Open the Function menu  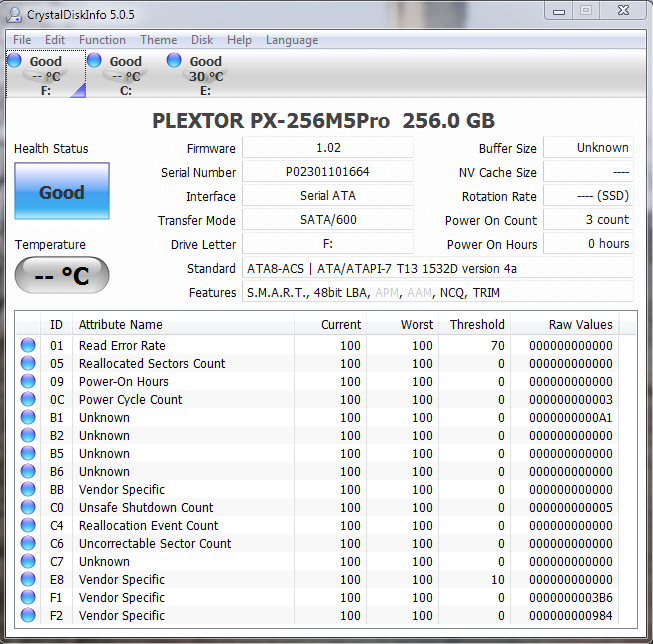pyautogui.click(x=102, y=40)
